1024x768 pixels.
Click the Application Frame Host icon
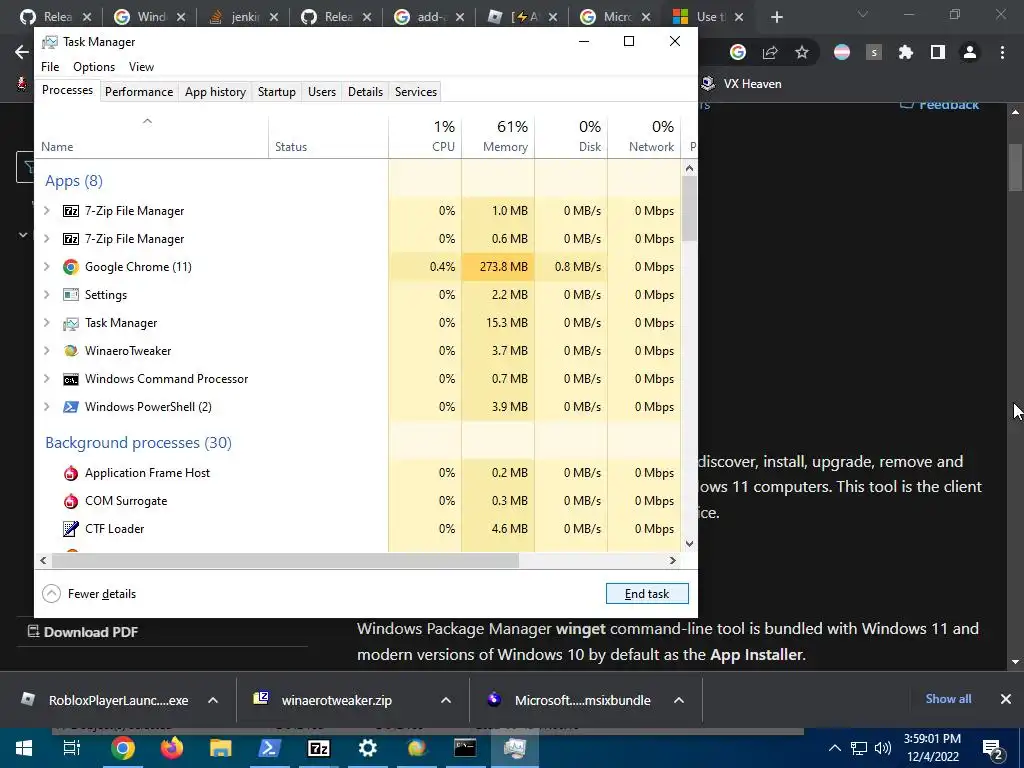(71, 473)
